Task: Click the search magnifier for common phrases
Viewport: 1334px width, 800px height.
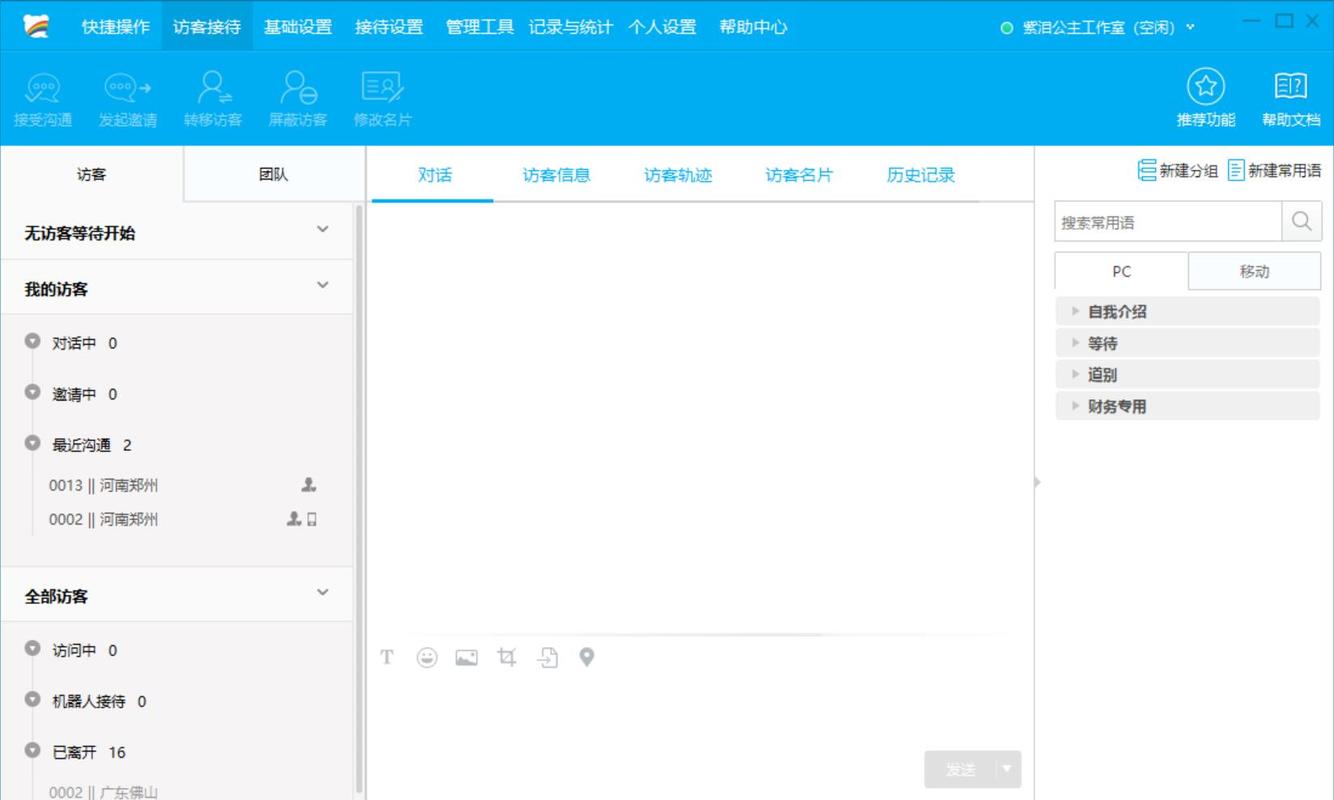Action: pyautogui.click(x=1302, y=221)
